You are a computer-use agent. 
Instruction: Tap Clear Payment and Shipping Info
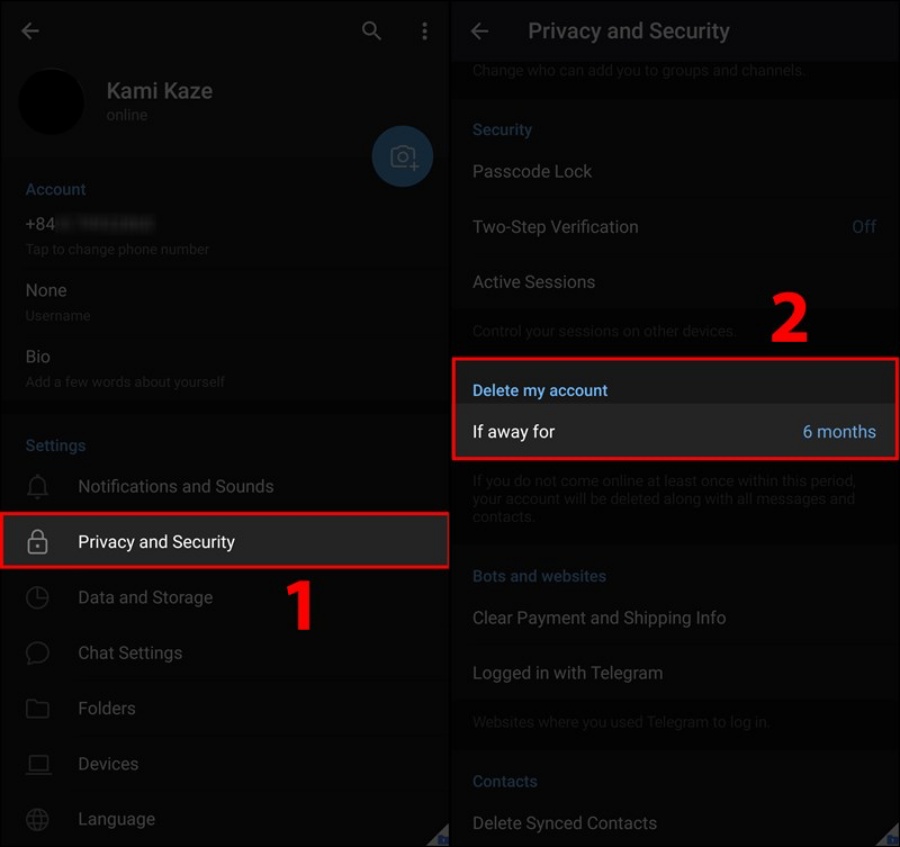click(x=599, y=618)
